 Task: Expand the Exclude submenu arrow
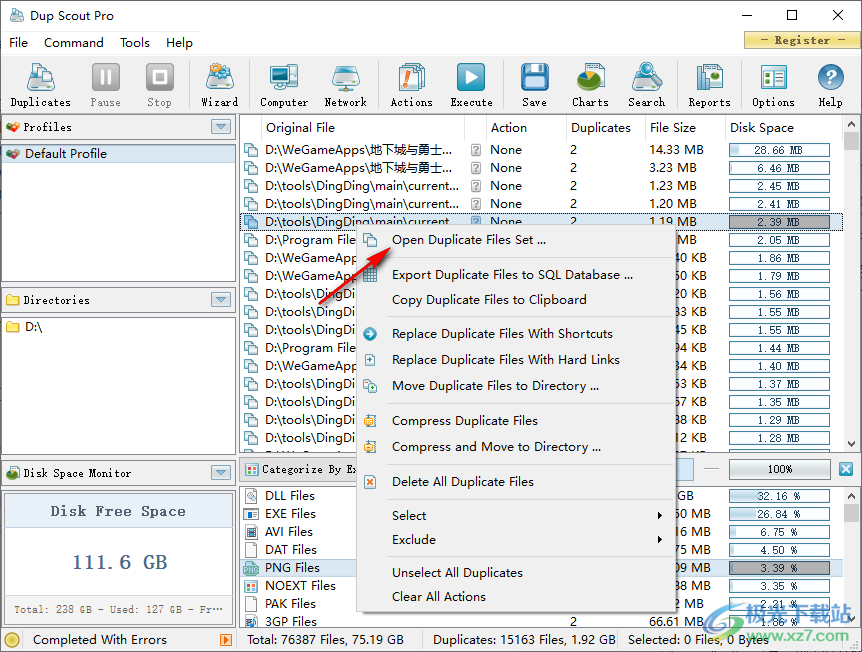(660, 540)
